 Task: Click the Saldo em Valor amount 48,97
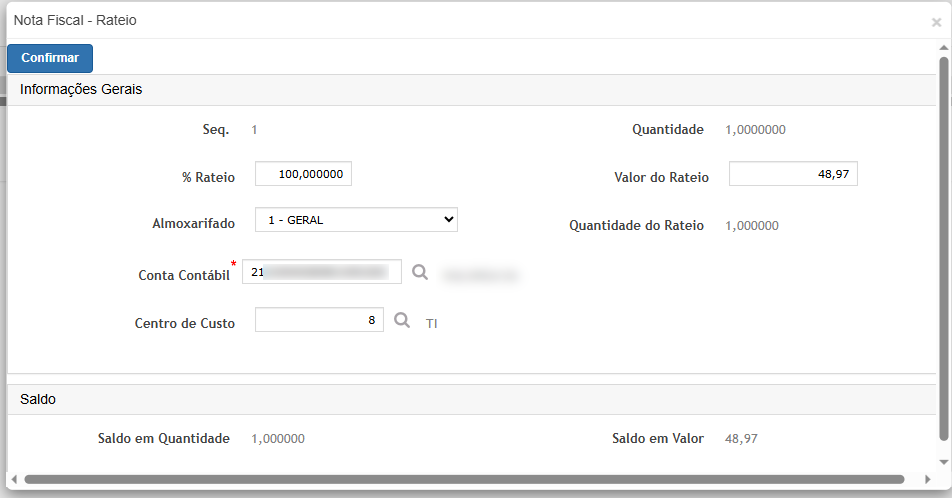[x=744, y=438]
